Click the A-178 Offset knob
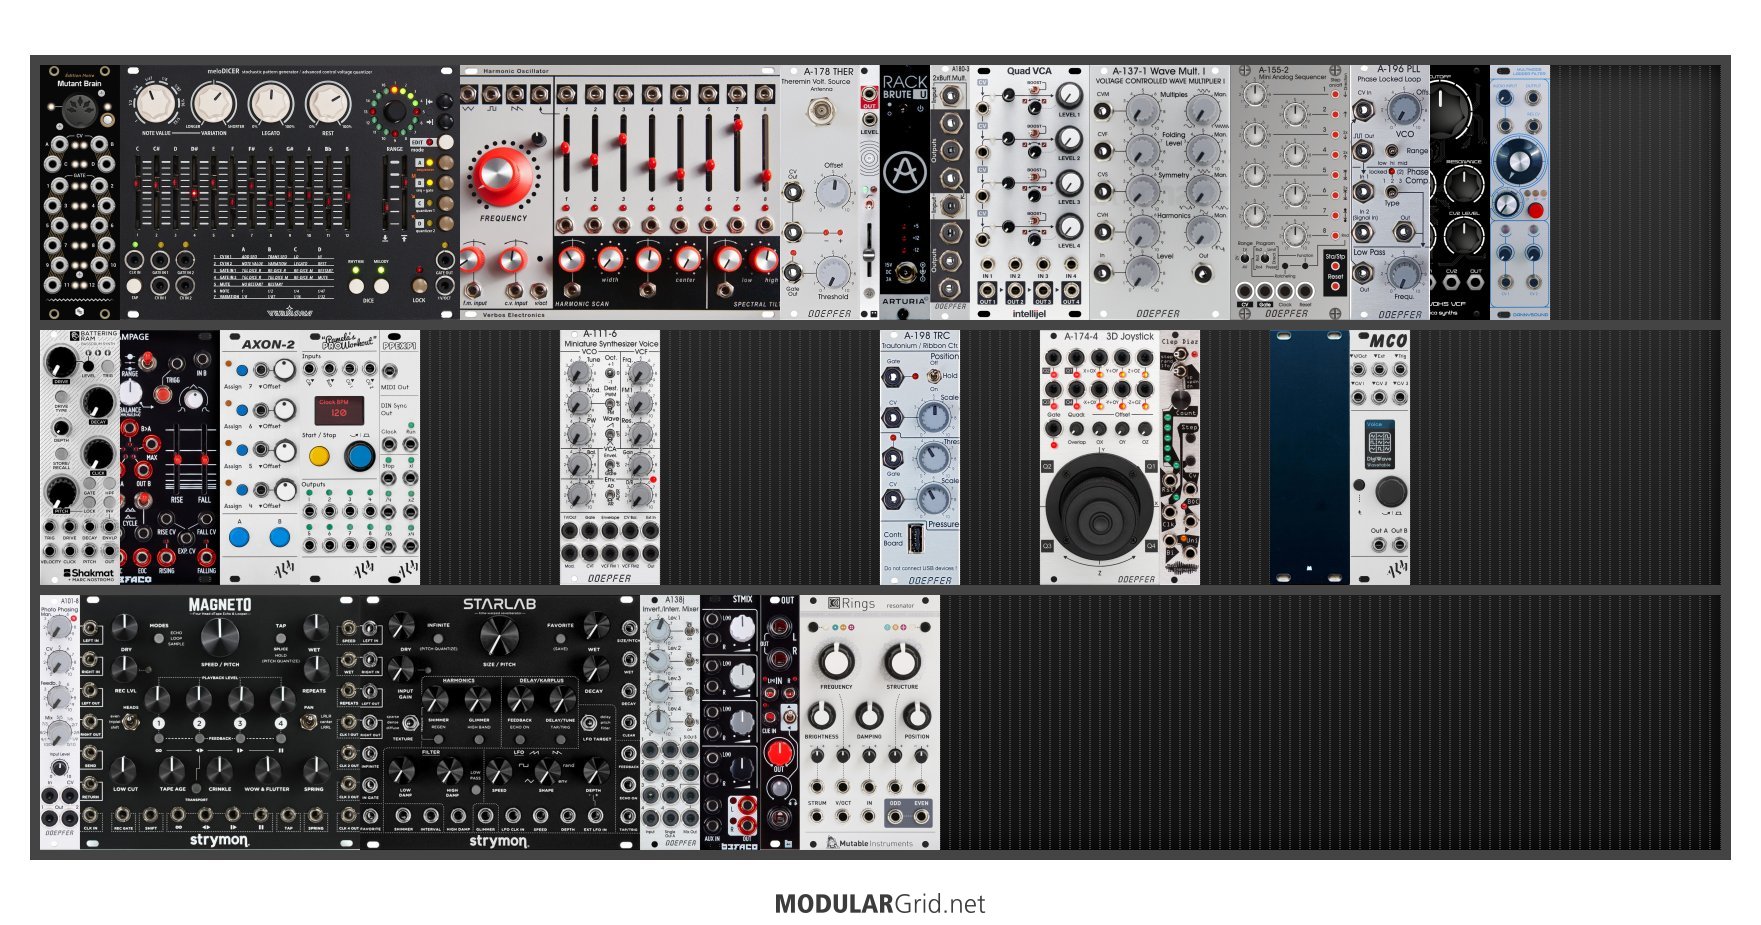 832,191
